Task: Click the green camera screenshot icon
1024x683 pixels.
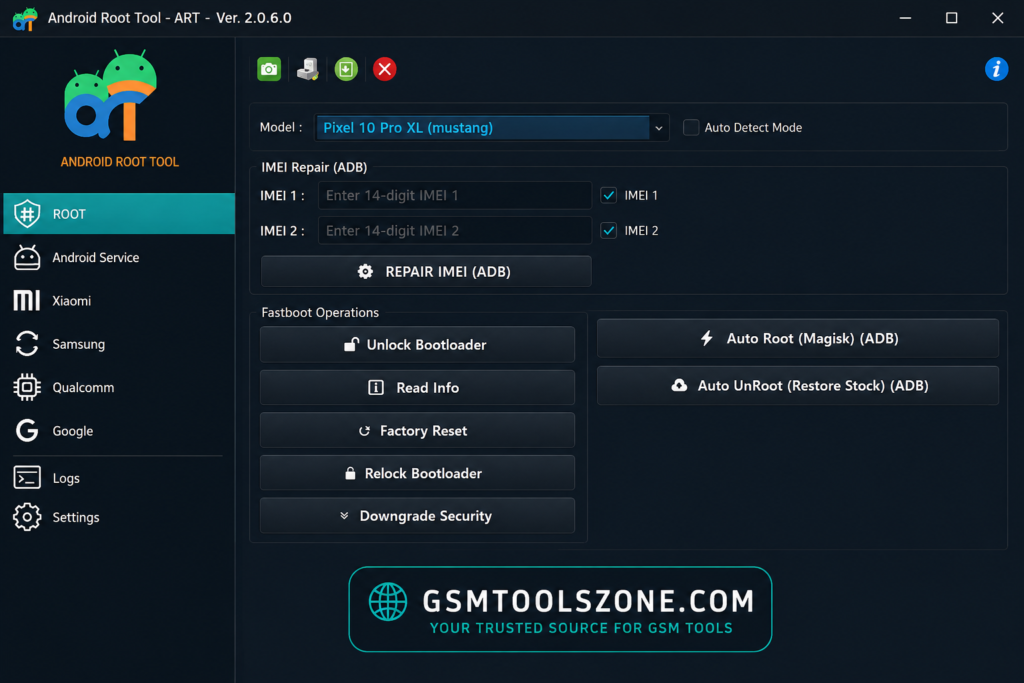Action: coord(269,69)
